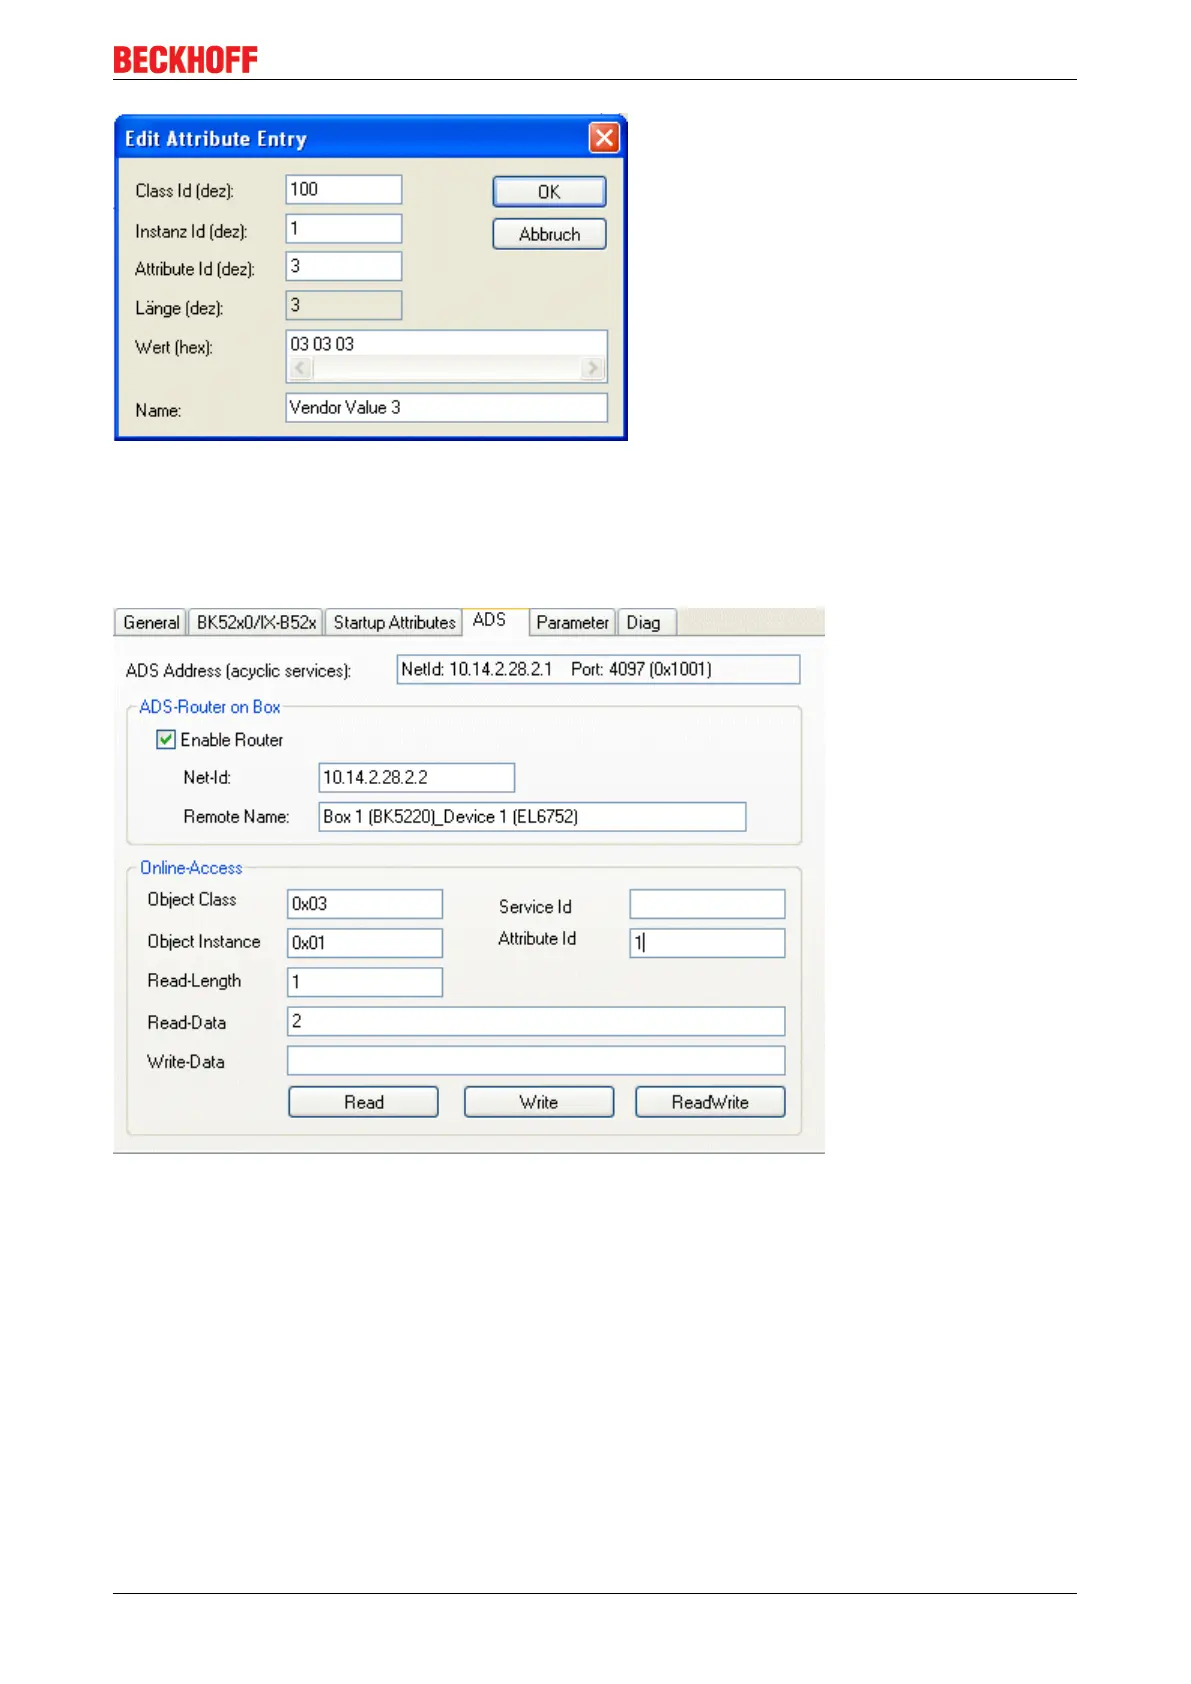This screenshot has width=1191, height=1684.
Task: Click the right arrow of Wert scrollbar
Action: pos(593,369)
